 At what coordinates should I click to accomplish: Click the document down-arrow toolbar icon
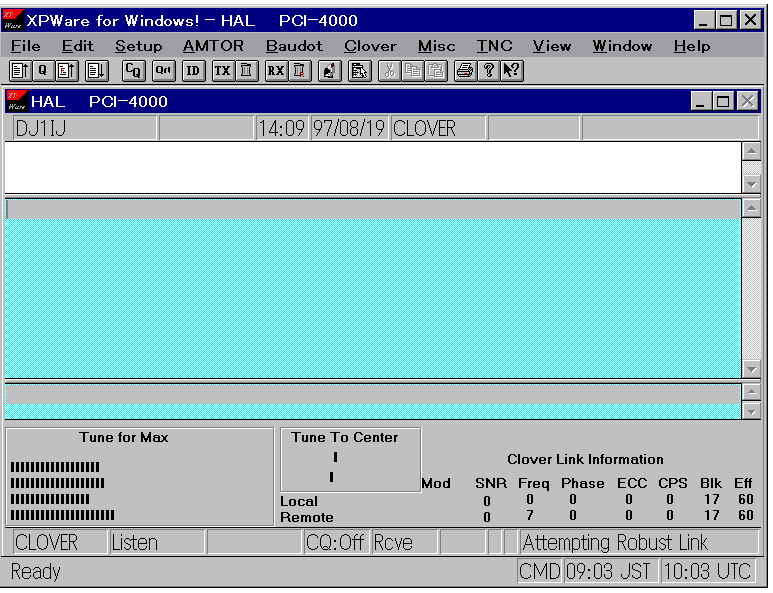click(x=97, y=71)
